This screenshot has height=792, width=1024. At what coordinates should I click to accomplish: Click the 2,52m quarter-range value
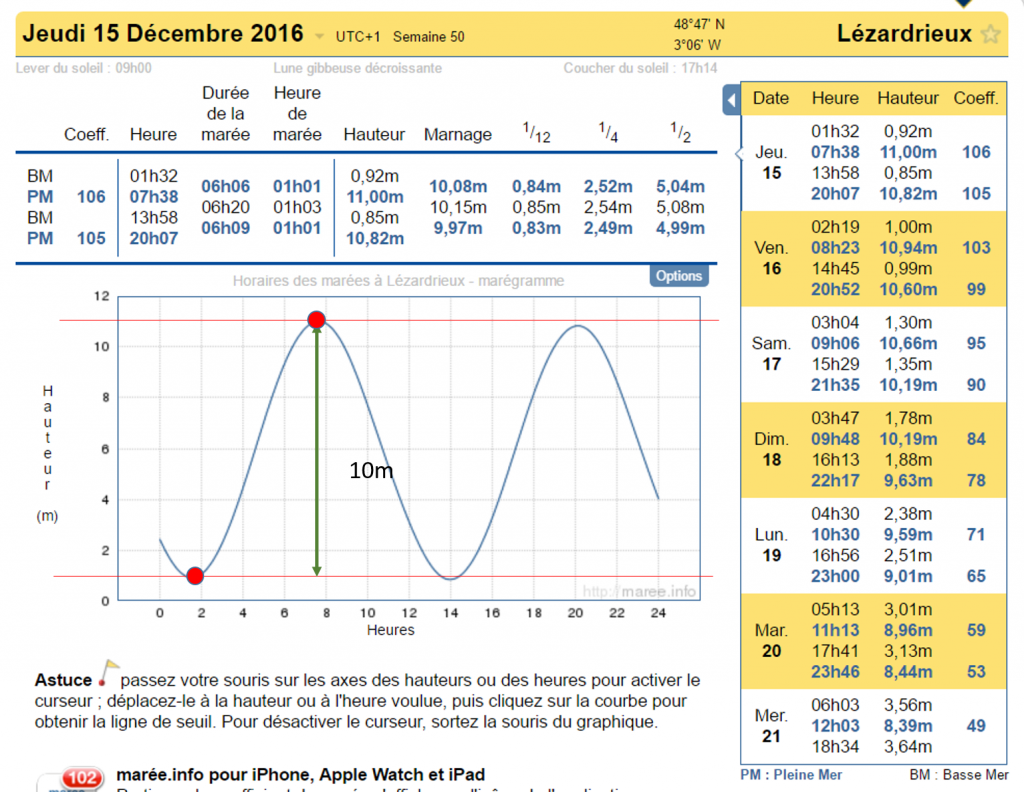point(608,187)
